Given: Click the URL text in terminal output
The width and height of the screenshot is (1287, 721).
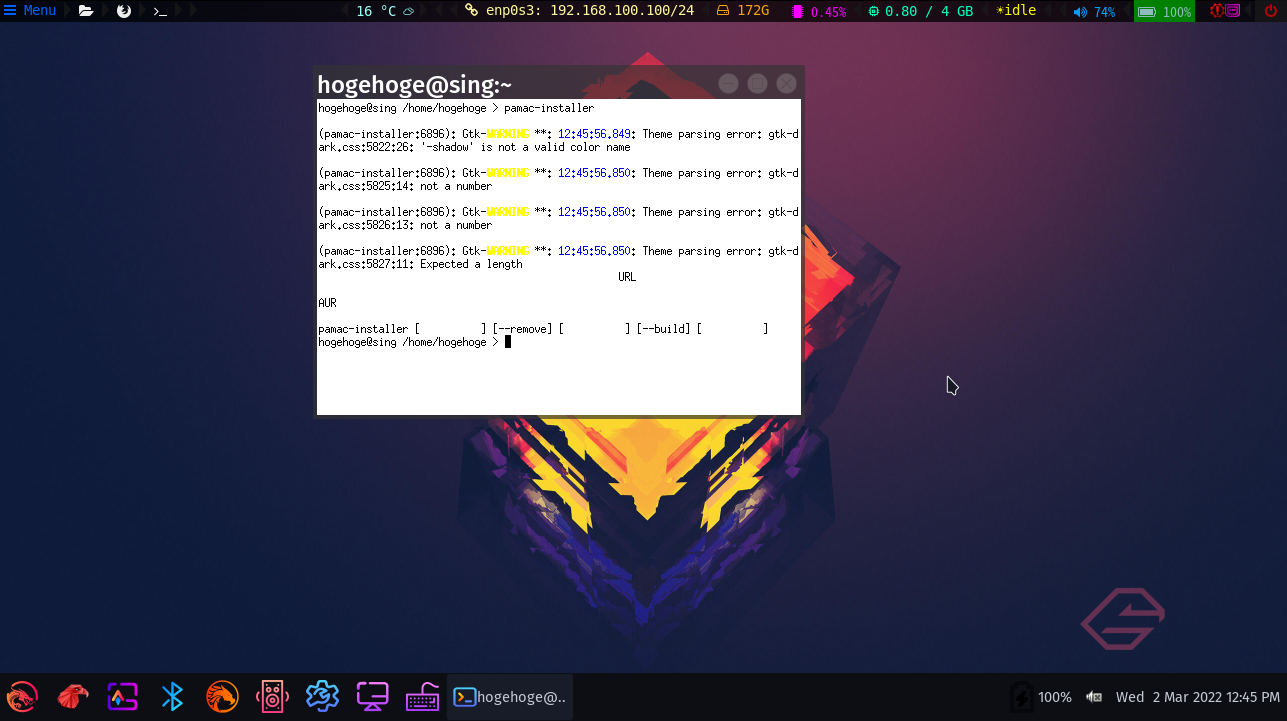Looking at the screenshot, I should tap(627, 277).
